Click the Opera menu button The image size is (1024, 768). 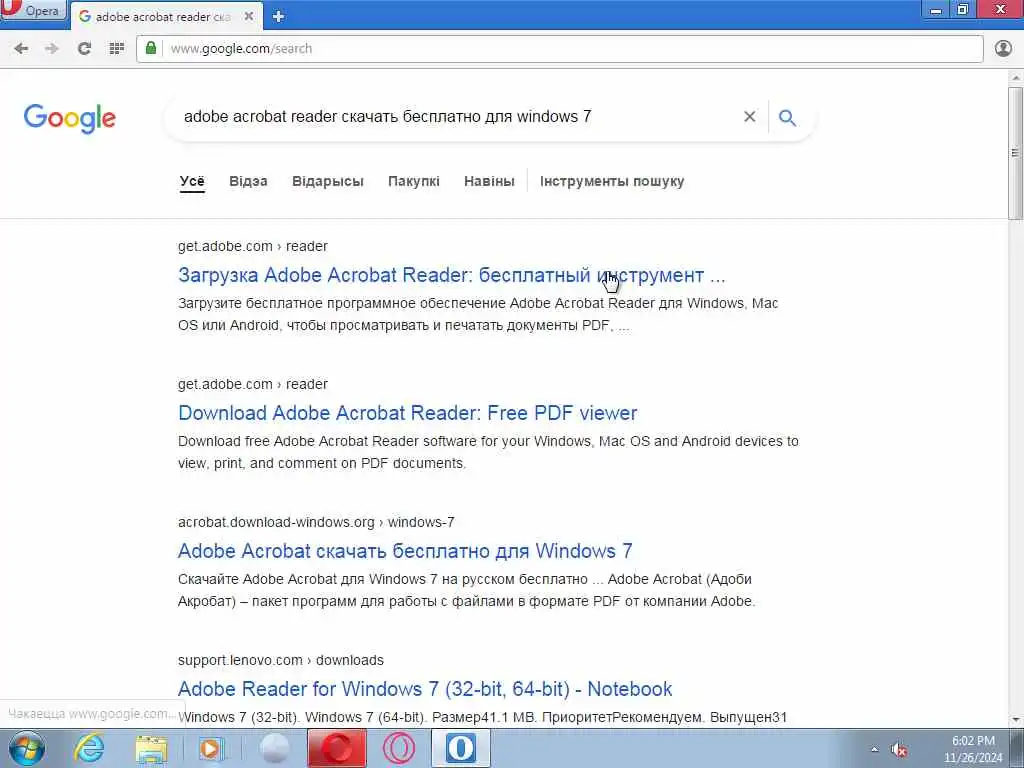[33, 10]
